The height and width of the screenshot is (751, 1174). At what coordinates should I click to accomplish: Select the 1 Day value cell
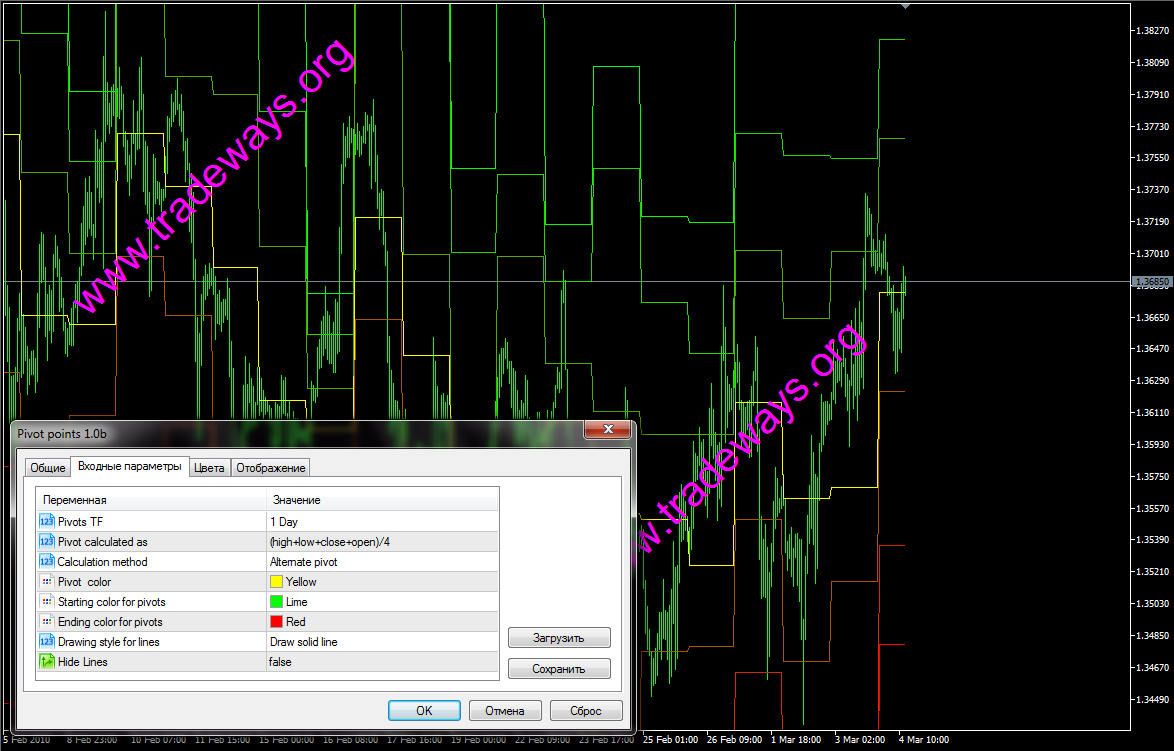point(383,521)
